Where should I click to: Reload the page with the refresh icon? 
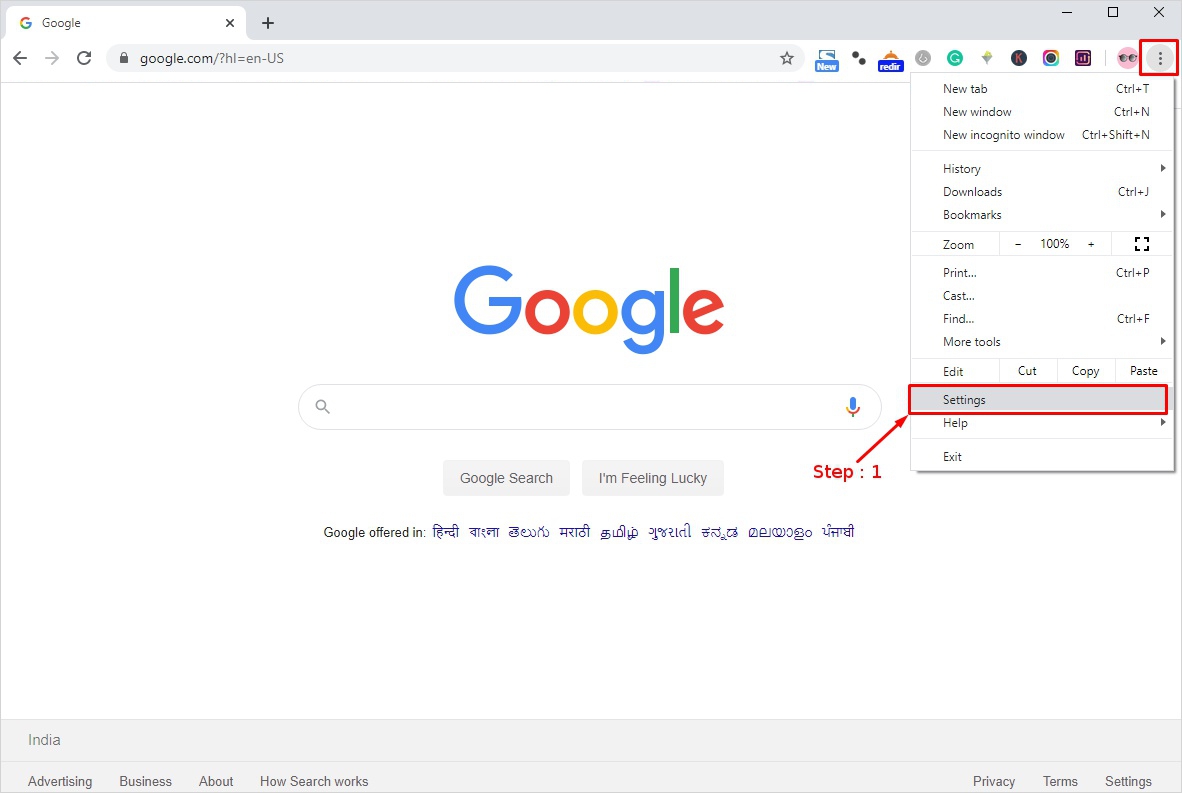pos(84,58)
